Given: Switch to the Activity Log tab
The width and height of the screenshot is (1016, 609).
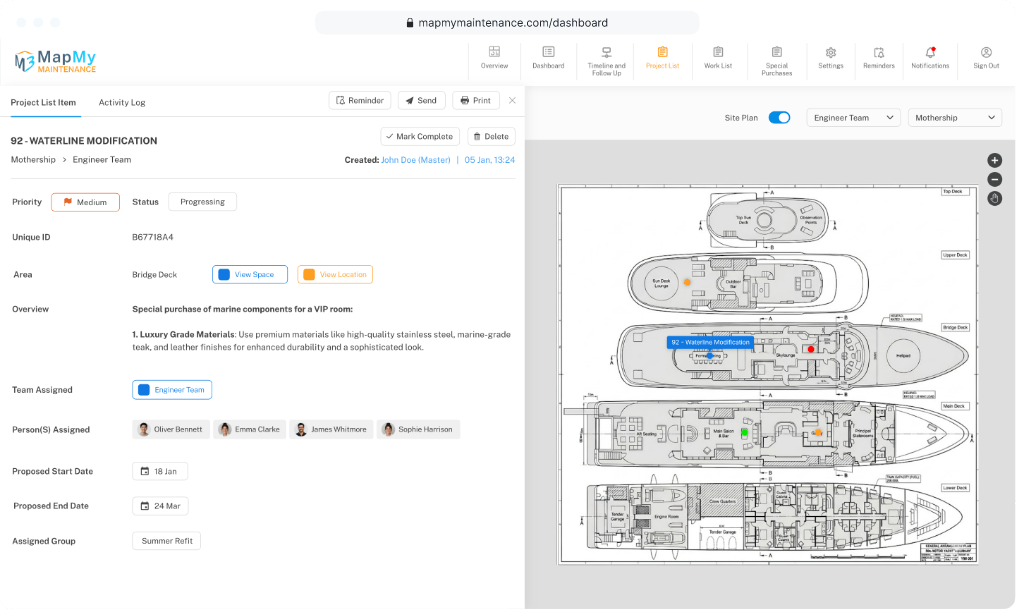Looking at the screenshot, I should coord(122,102).
